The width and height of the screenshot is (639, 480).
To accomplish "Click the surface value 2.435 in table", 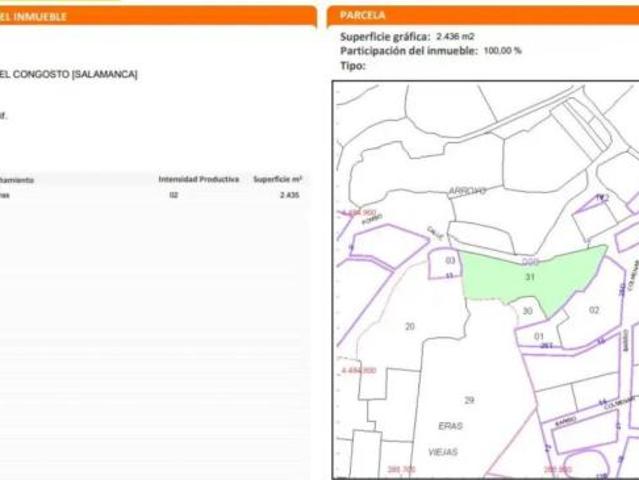I will pyautogui.click(x=290, y=195).
